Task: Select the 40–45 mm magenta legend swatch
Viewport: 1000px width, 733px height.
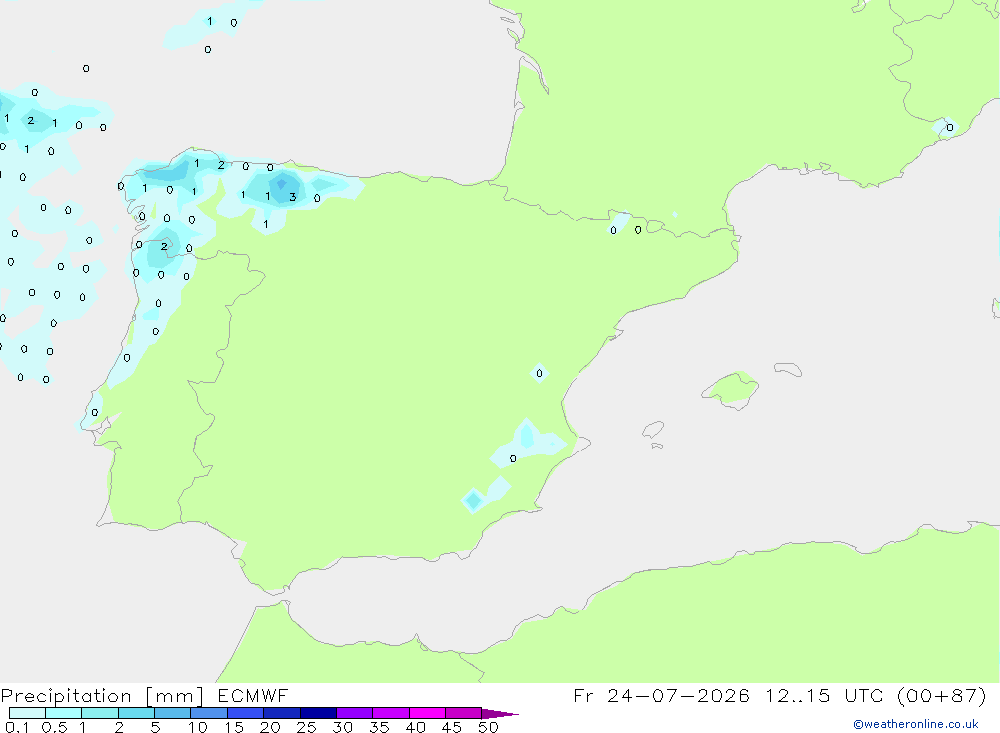Action: (x=427, y=713)
